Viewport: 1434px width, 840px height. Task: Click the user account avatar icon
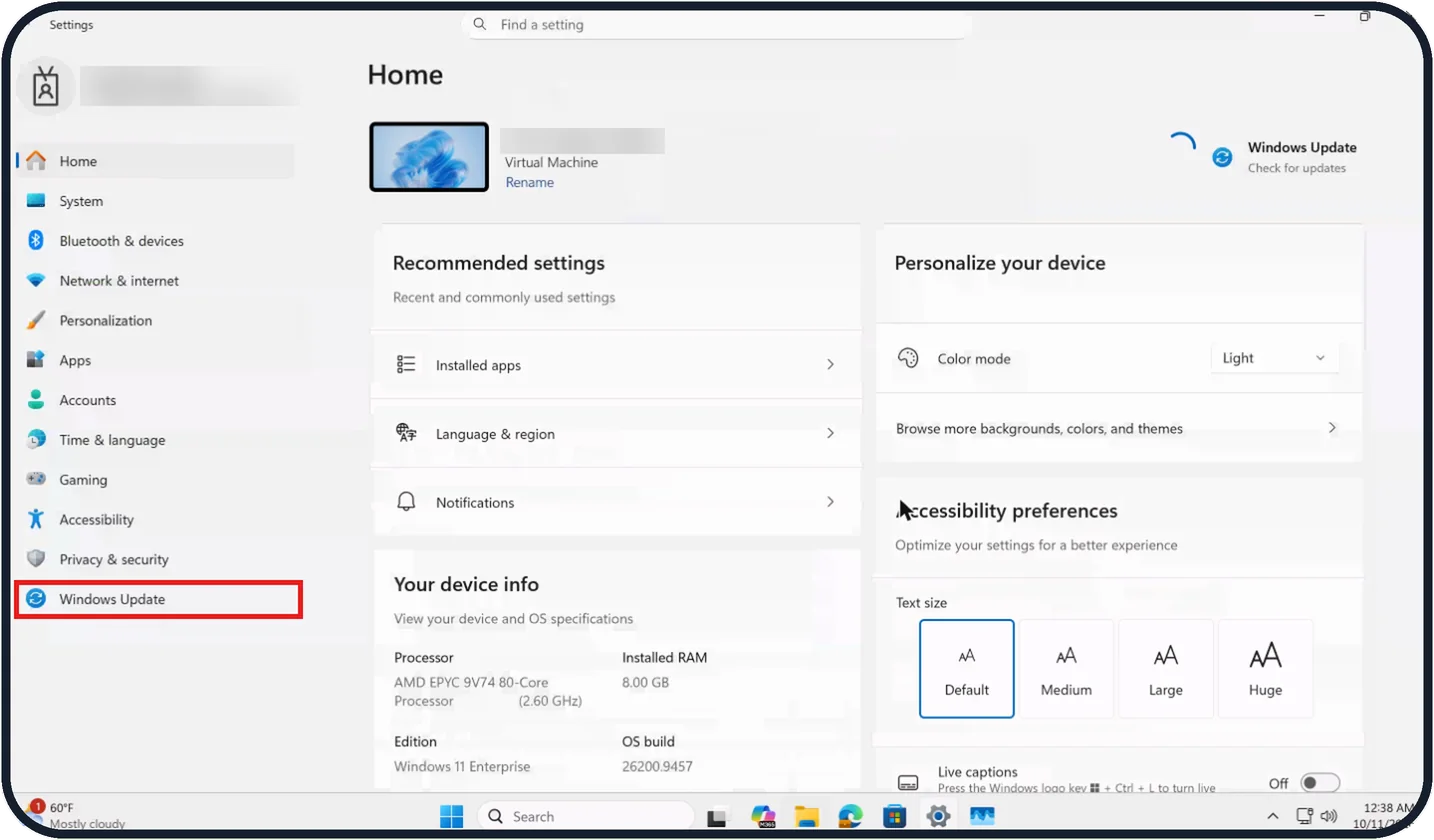click(46, 87)
